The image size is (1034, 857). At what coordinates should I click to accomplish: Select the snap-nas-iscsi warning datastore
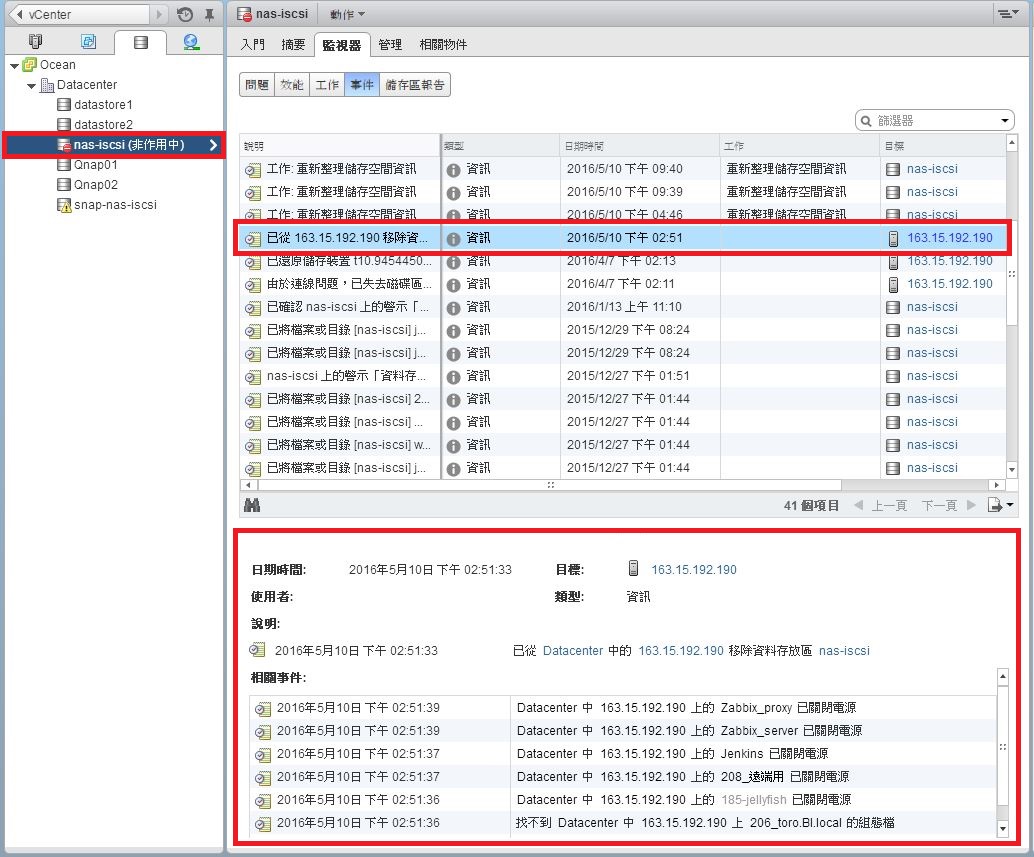[114, 205]
